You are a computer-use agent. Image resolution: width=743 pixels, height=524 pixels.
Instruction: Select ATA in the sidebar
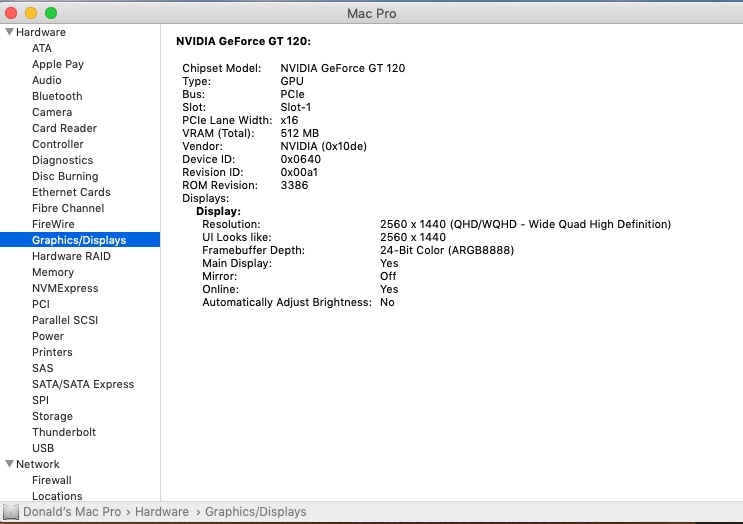click(x=42, y=48)
